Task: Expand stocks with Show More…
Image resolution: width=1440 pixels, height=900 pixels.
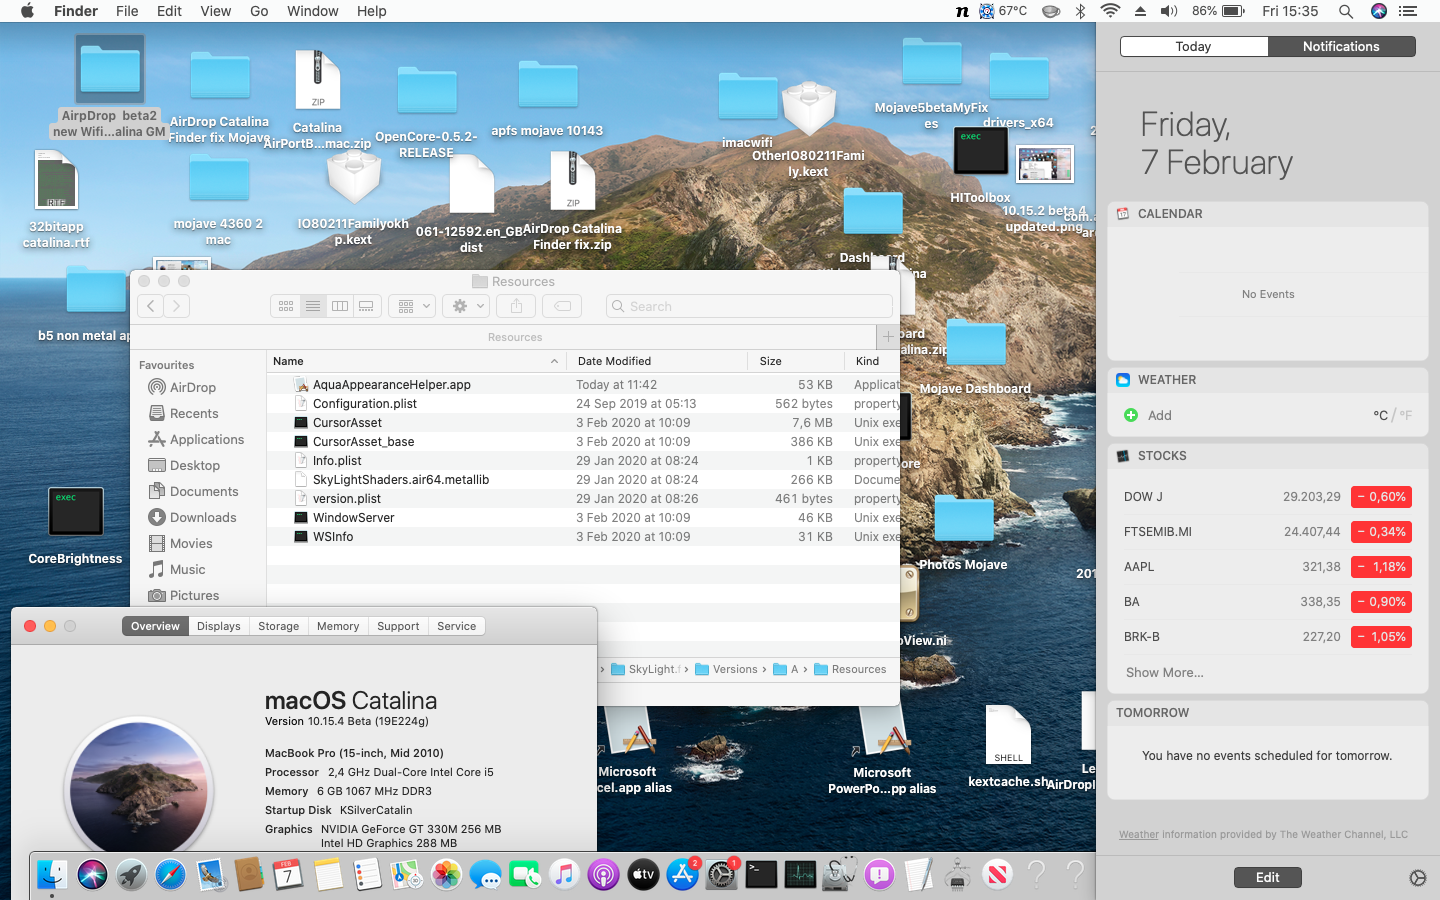Action: point(1165,672)
